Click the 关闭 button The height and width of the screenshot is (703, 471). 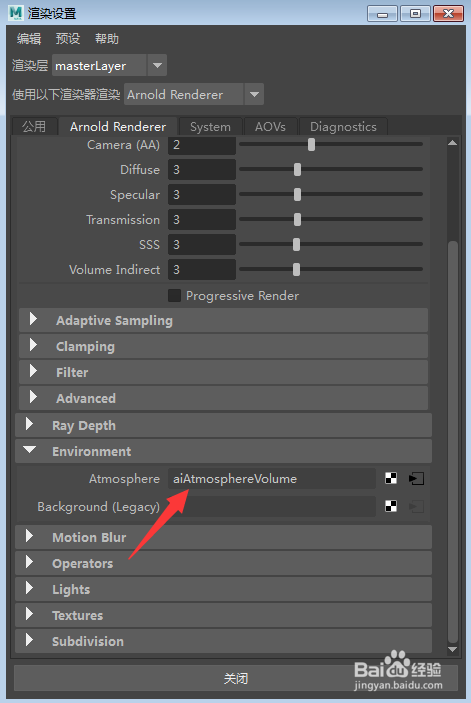(x=236, y=678)
